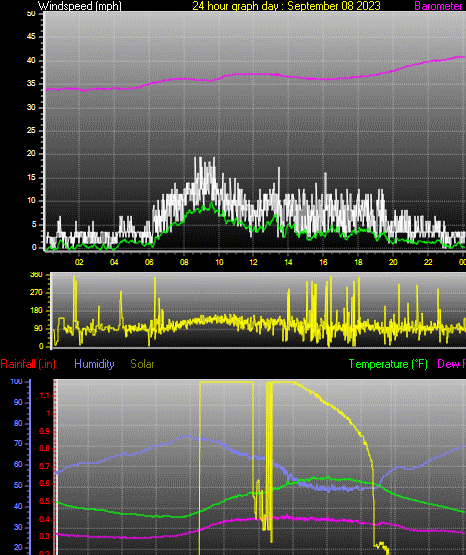Click the 100 value on humidity axis
Screen dimensions: 466x555
coord(16,381)
